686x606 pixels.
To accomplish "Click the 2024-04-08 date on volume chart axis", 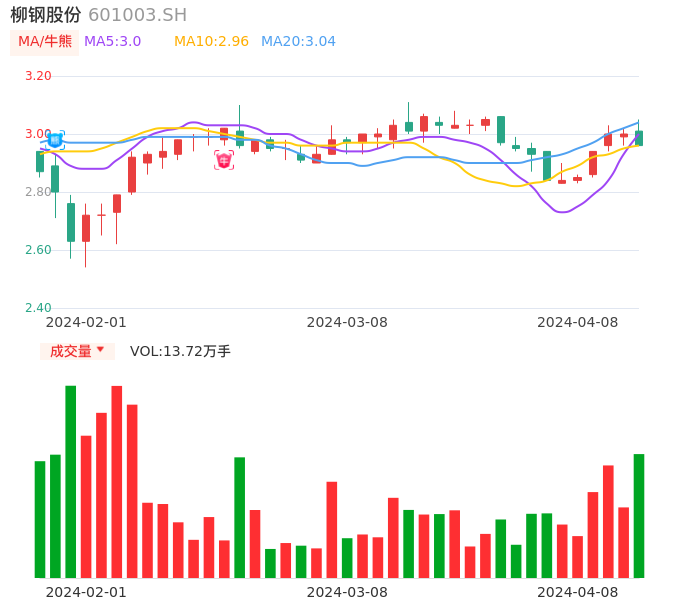I will pyautogui.click(x=578, y=592).
